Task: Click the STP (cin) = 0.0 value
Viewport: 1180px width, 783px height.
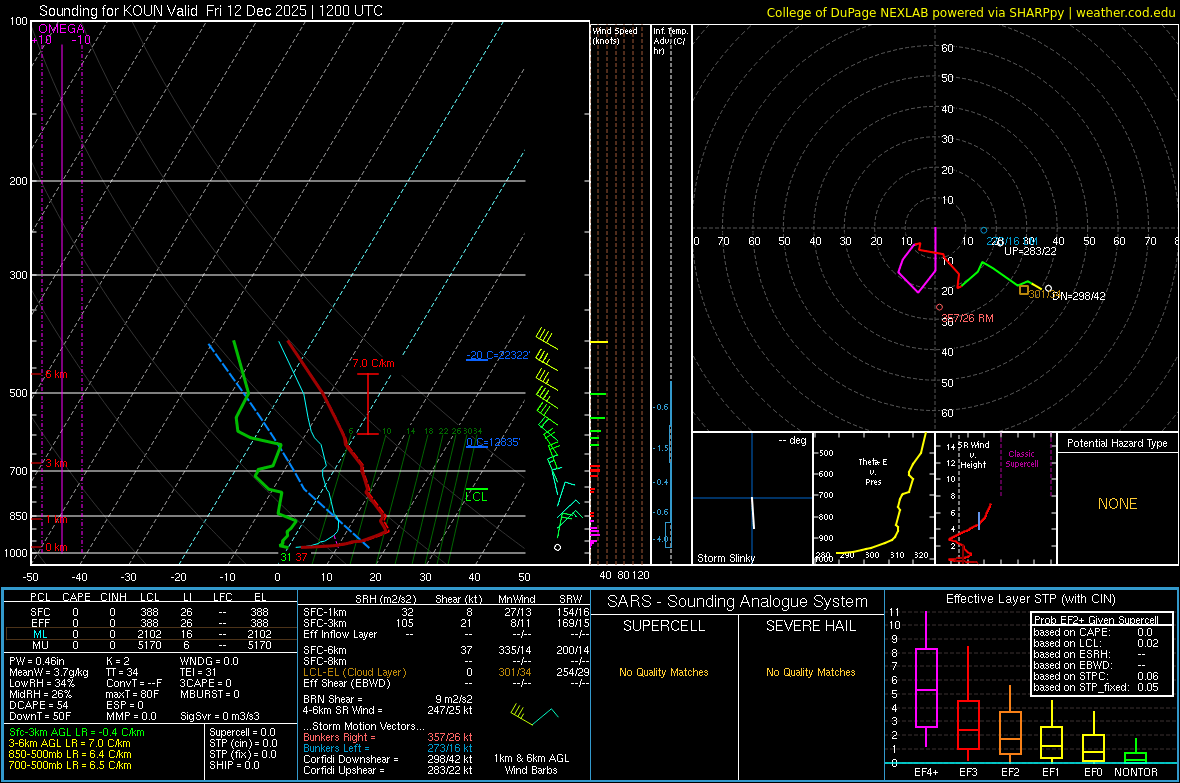Action: (x=242, y=744)
